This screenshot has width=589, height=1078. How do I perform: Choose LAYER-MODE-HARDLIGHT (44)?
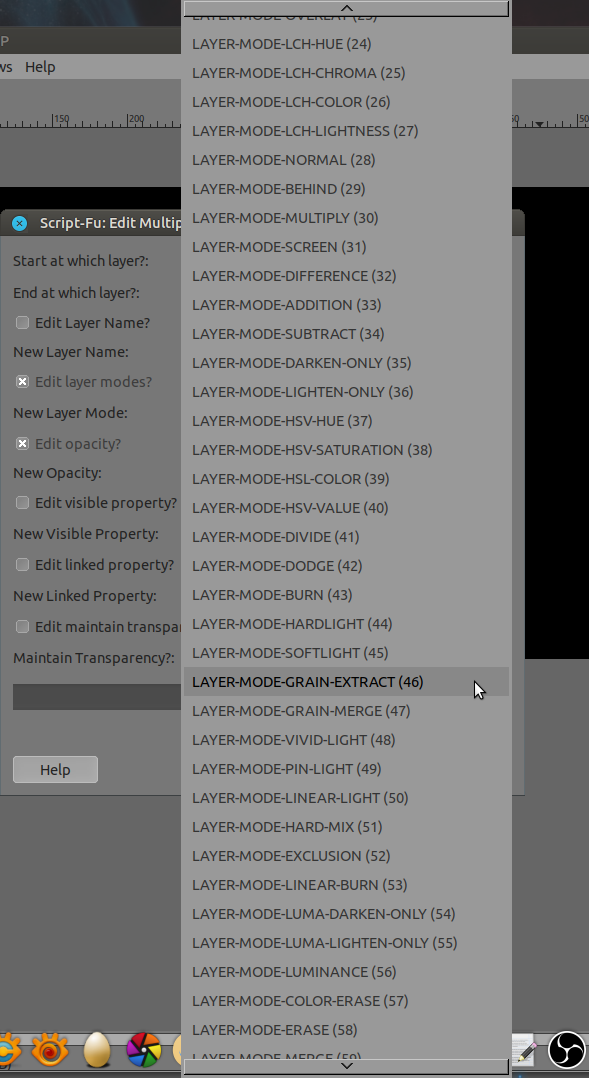[346, 624]
